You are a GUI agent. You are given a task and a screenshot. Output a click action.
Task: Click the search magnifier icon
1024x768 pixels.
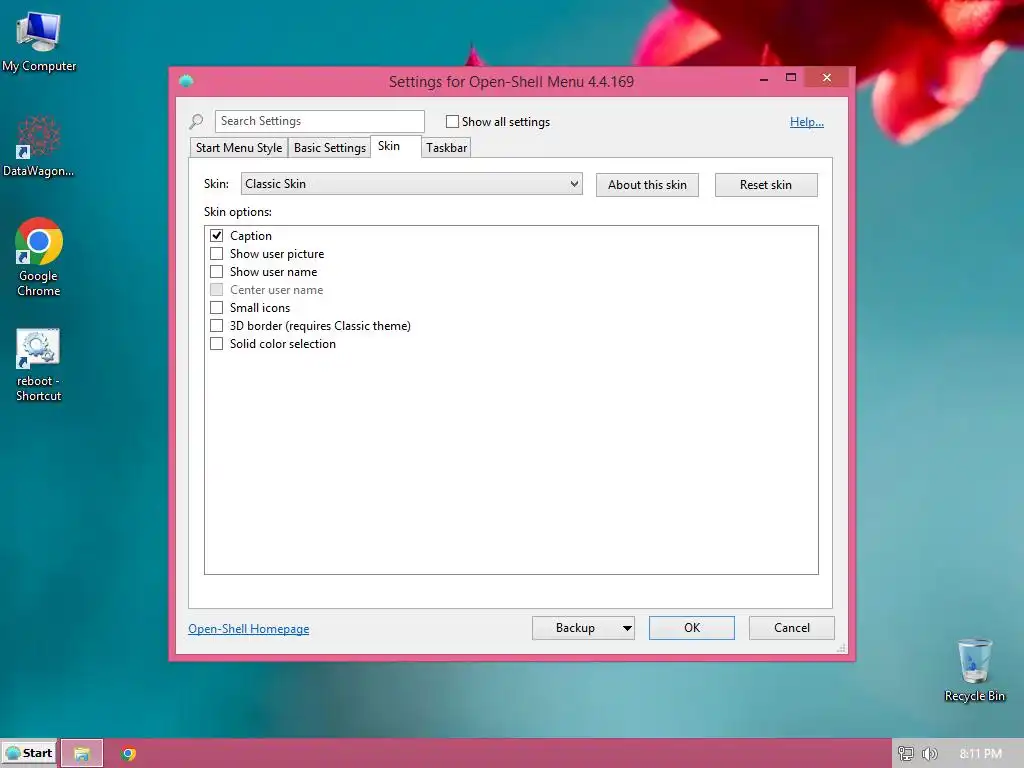pos(196,121)
